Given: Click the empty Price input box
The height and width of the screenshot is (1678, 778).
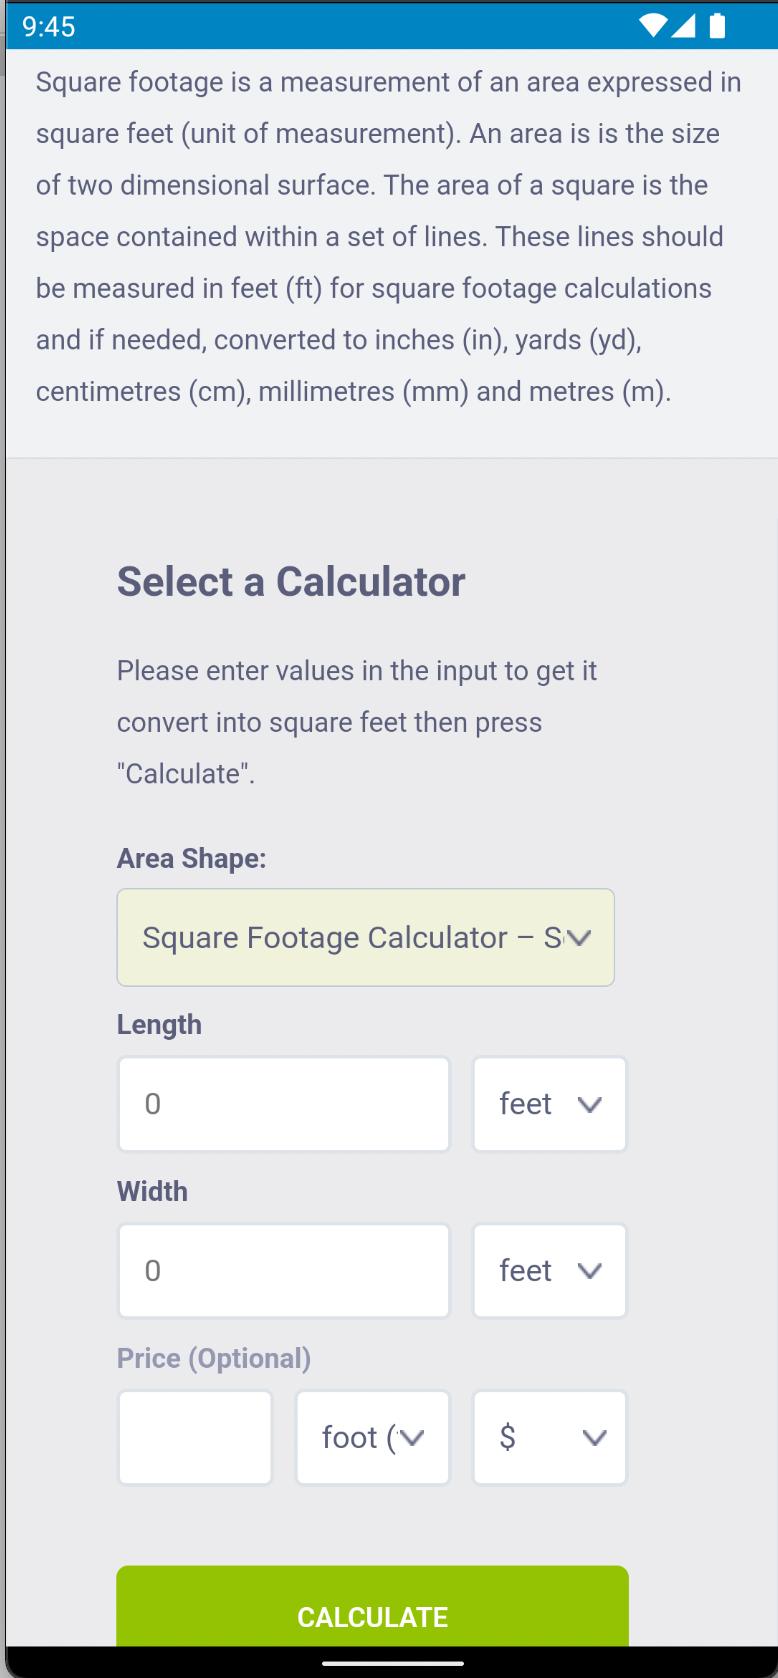Looking at the screenshot, I should point(195,1437).
